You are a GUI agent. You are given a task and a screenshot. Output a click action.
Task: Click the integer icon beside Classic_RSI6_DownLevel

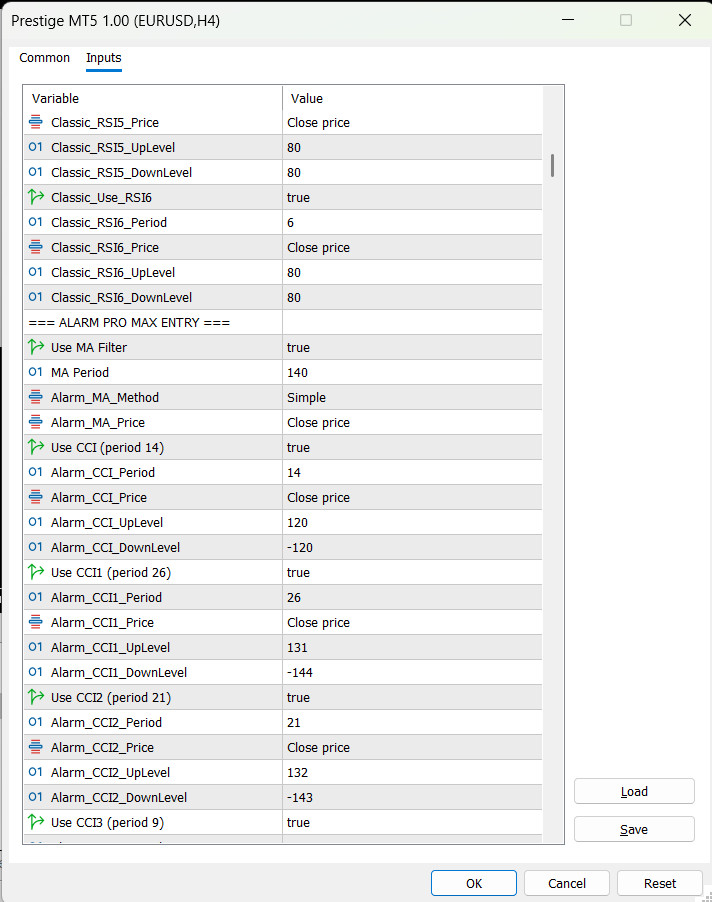(36, 297)
